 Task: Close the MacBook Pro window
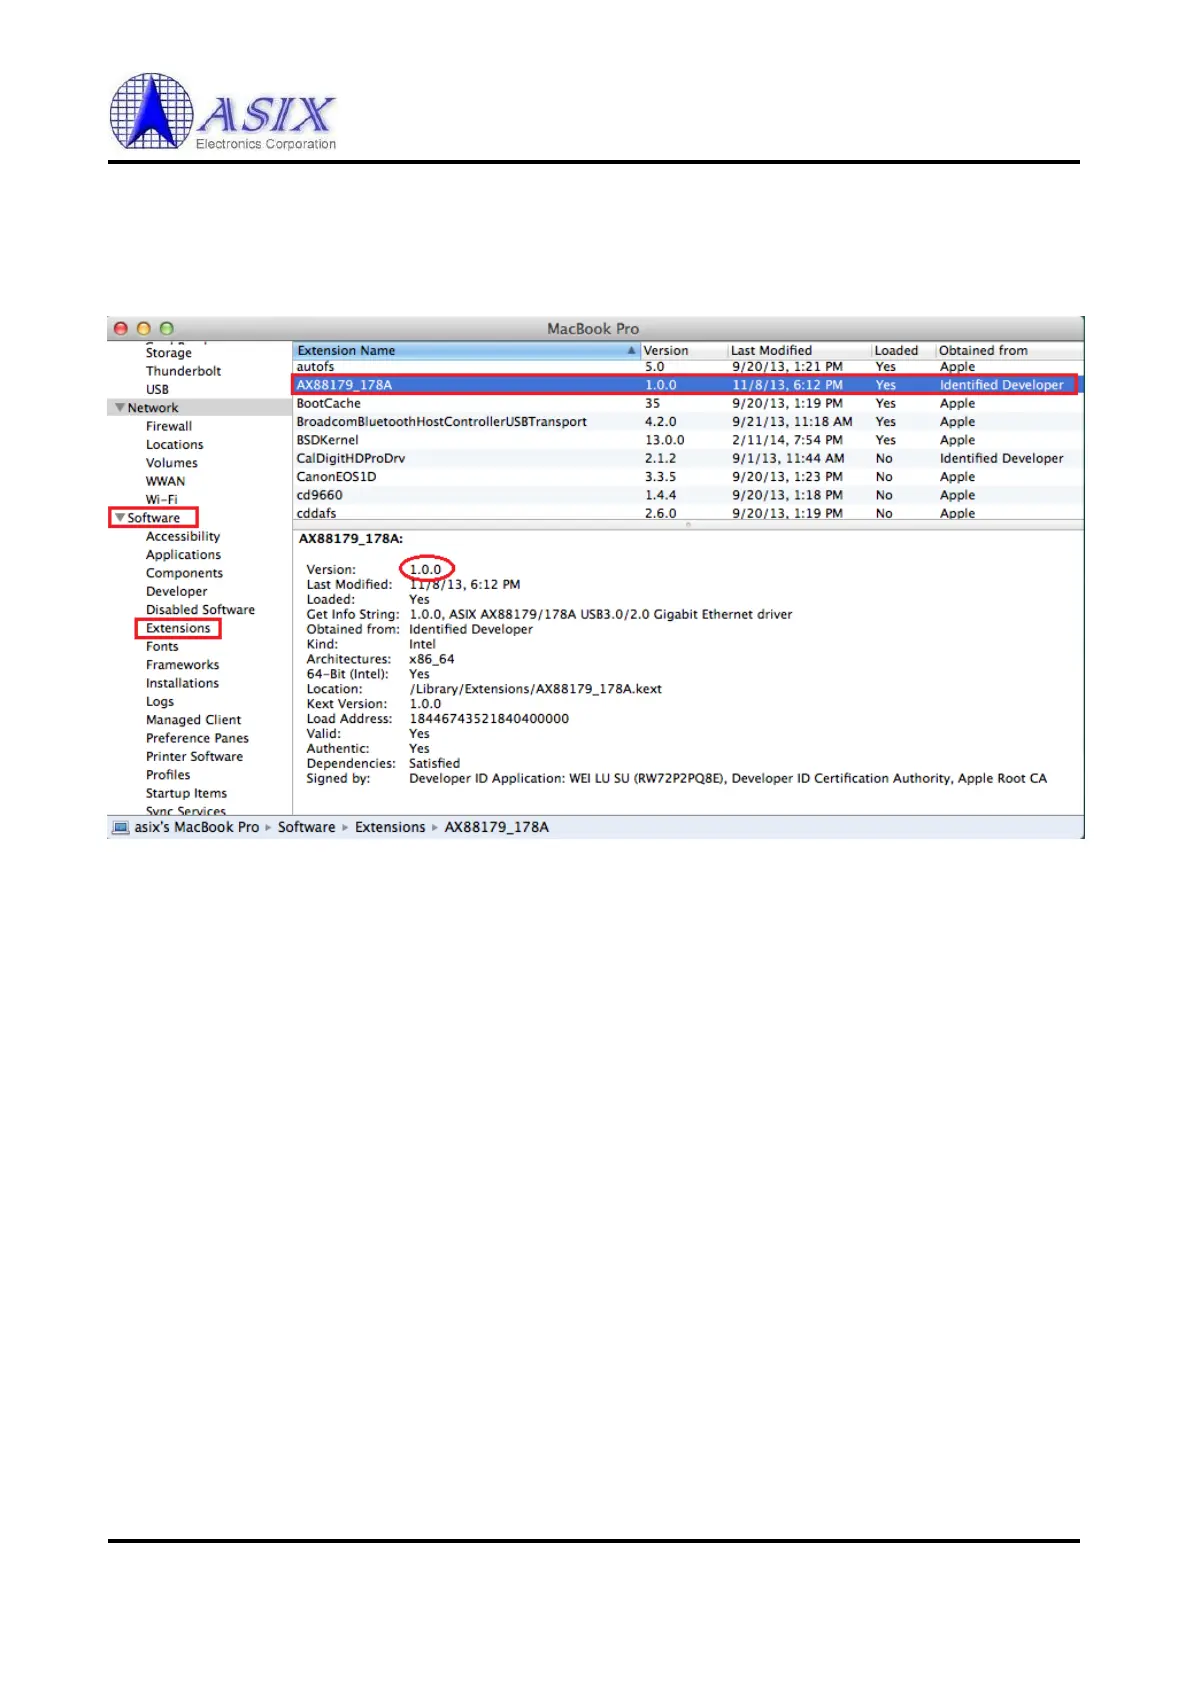121,329
